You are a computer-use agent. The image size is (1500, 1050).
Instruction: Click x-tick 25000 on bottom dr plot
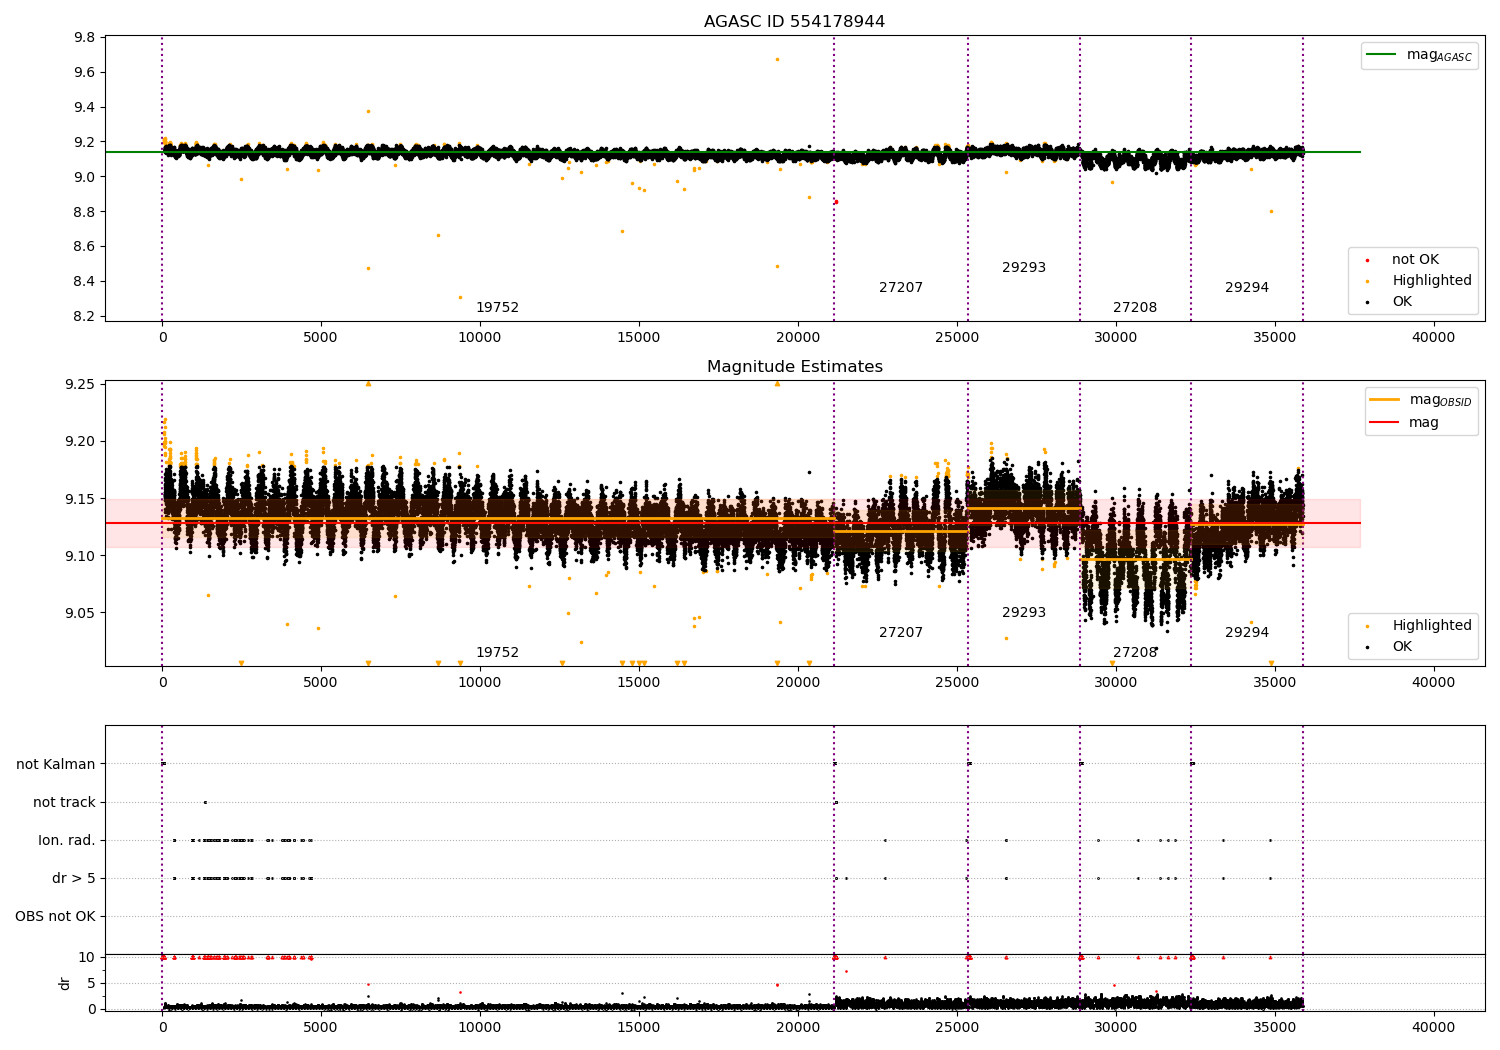(956, 1028)
